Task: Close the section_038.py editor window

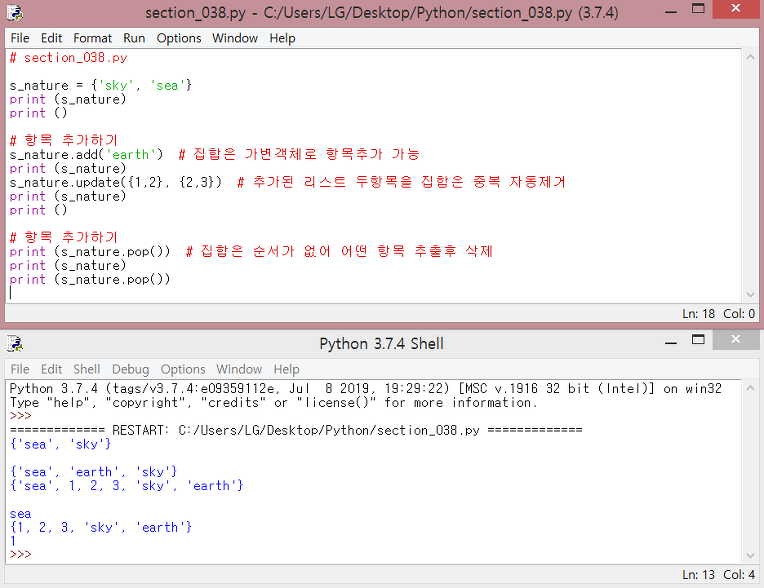Action: click(x=736, y=9)
